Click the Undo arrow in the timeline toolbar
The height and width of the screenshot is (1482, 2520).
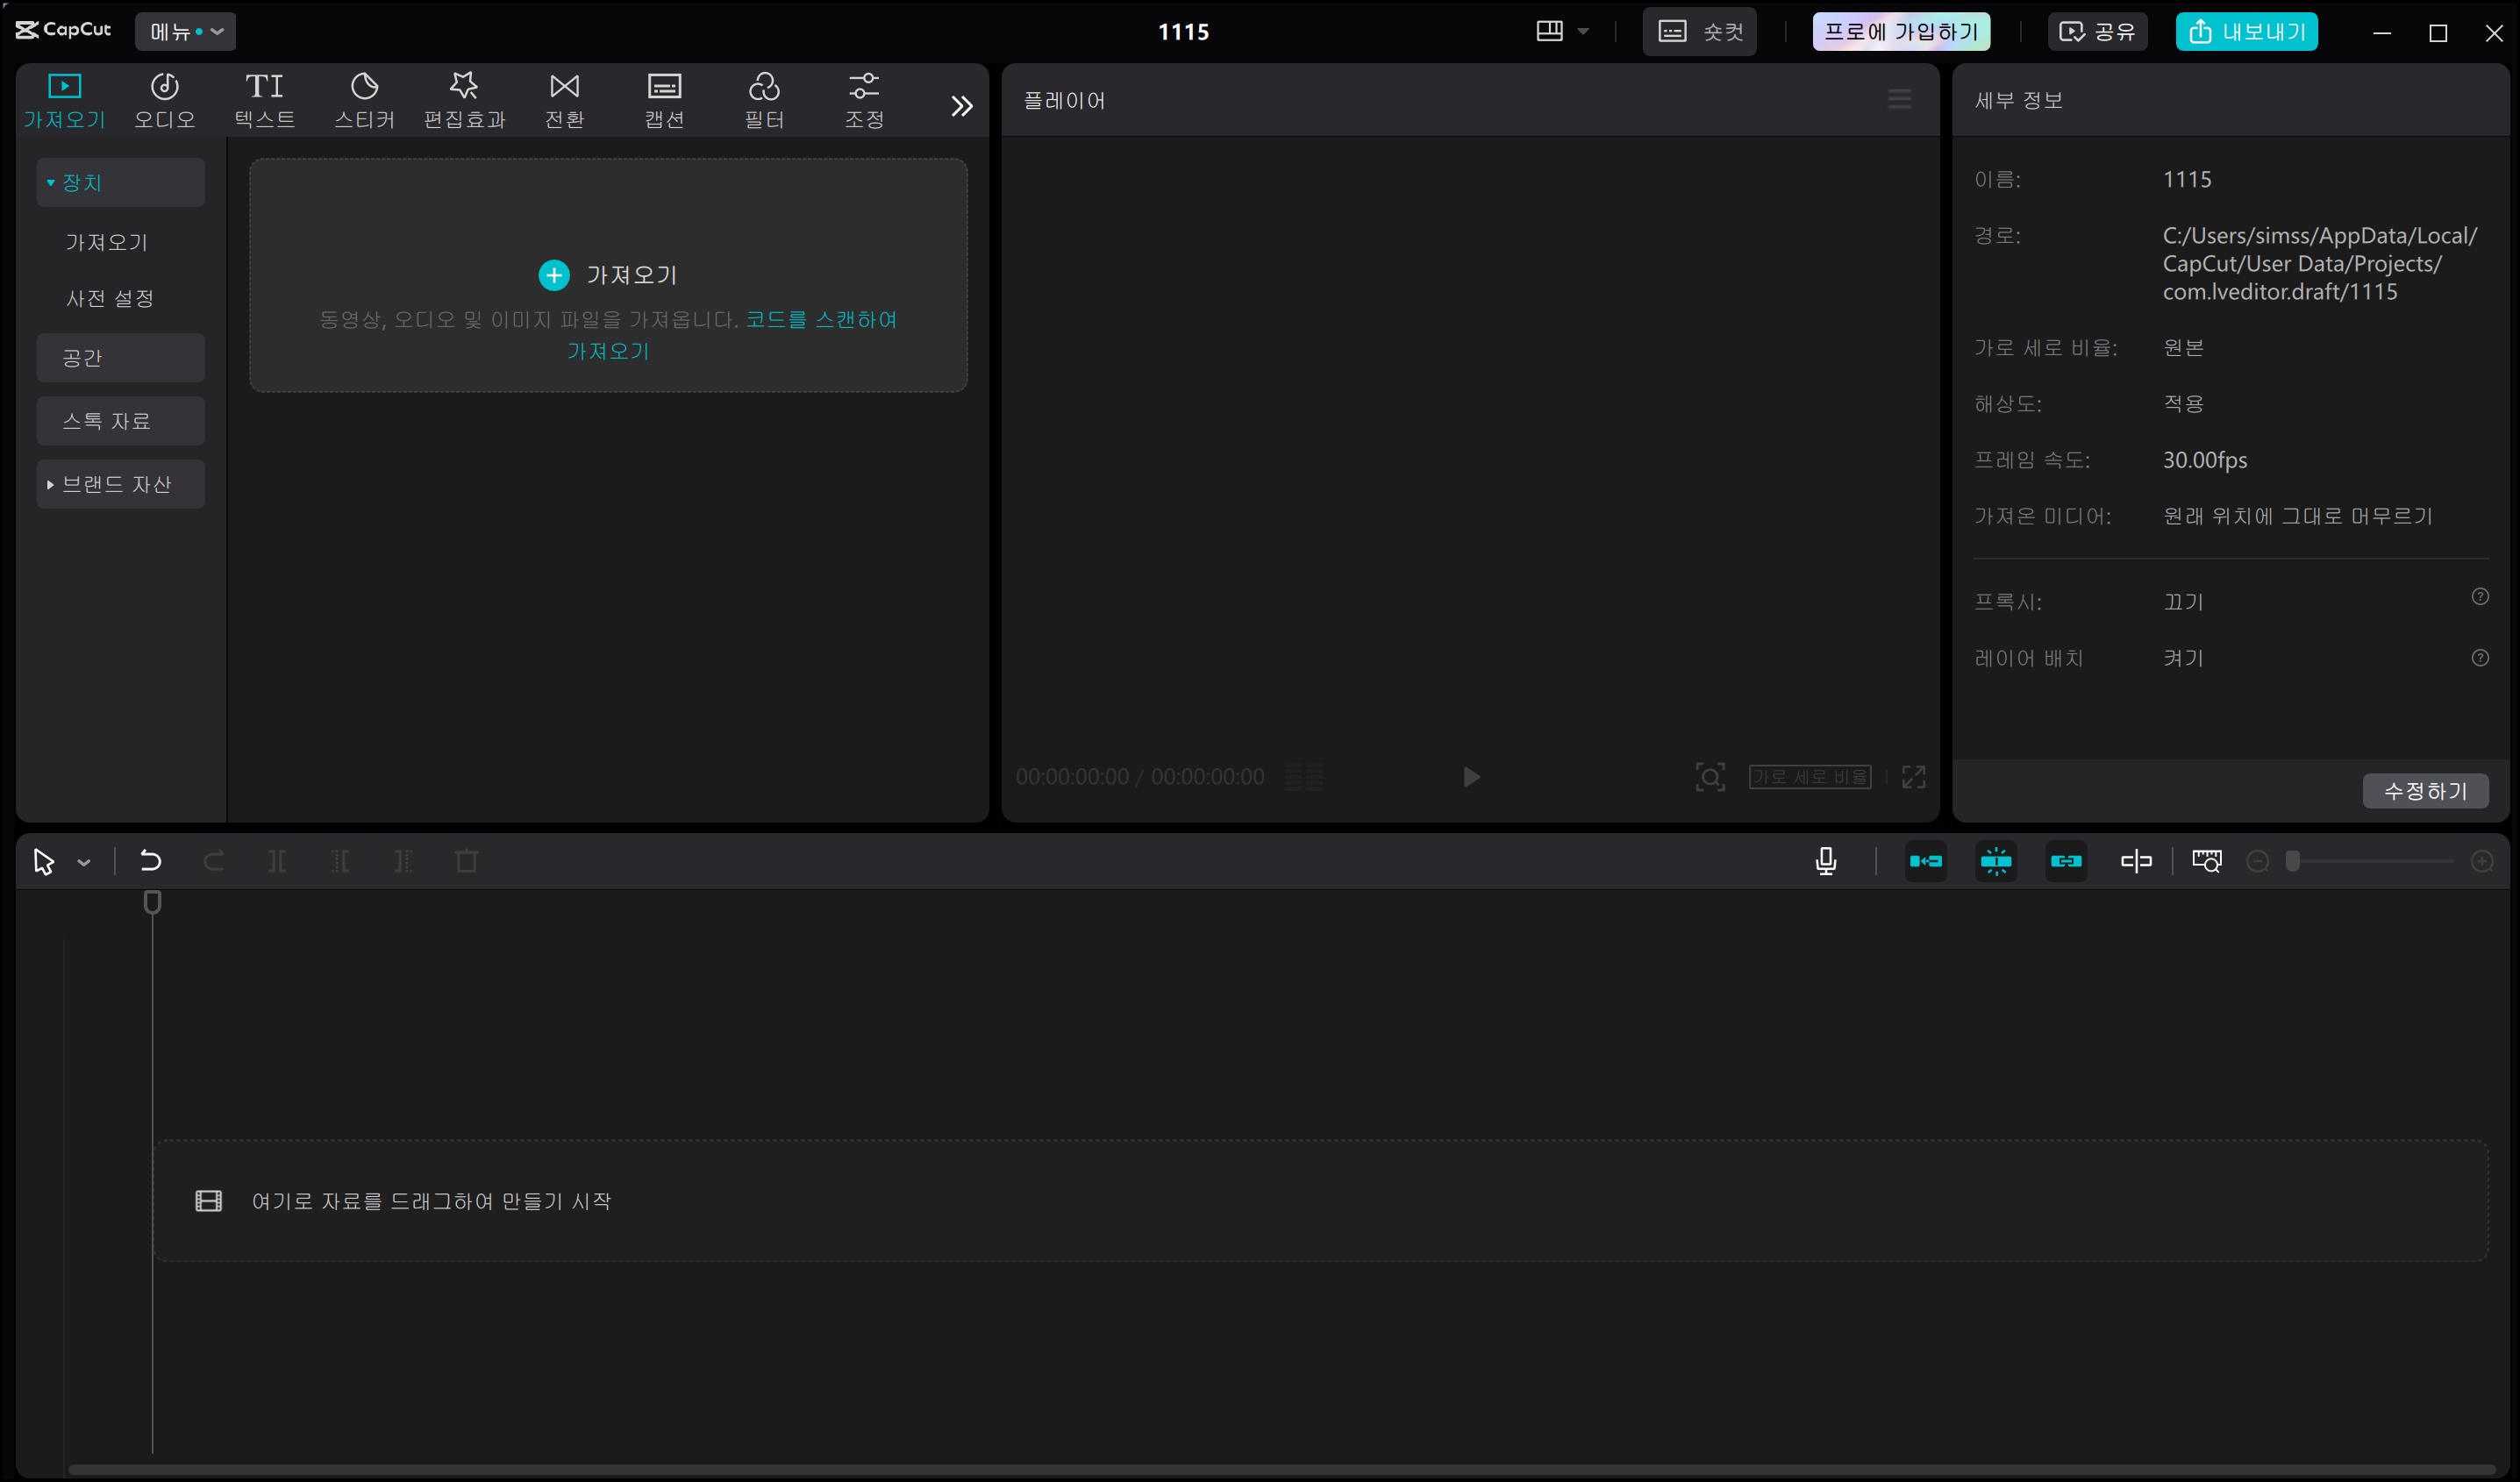150,861
